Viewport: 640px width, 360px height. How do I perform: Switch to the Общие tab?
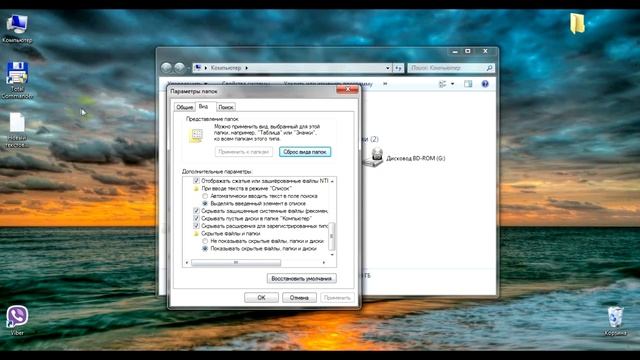click(184, 107)
